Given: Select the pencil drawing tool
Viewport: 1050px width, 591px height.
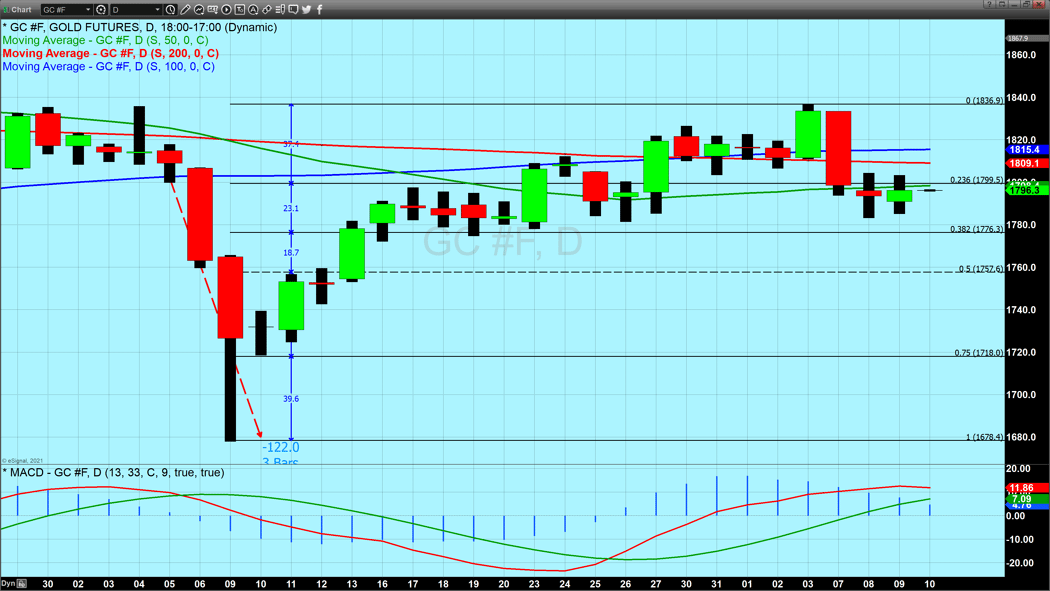Looking at the screenshot, I should 185,9.
